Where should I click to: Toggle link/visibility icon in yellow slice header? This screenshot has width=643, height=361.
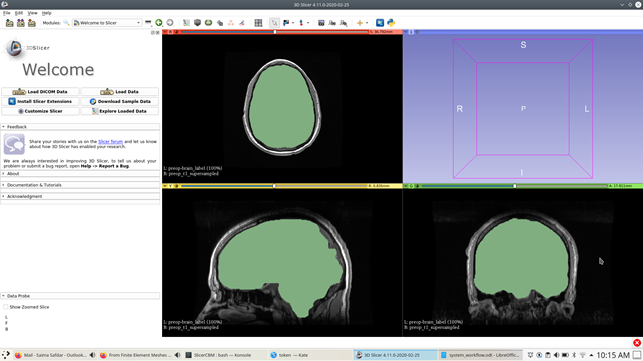coord(176,186)
